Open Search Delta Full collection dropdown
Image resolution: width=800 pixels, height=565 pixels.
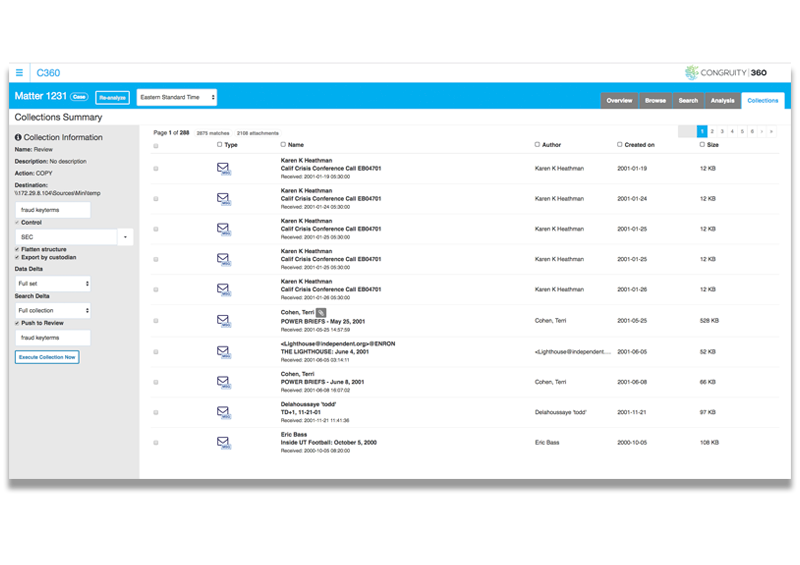tap(53, 310)
